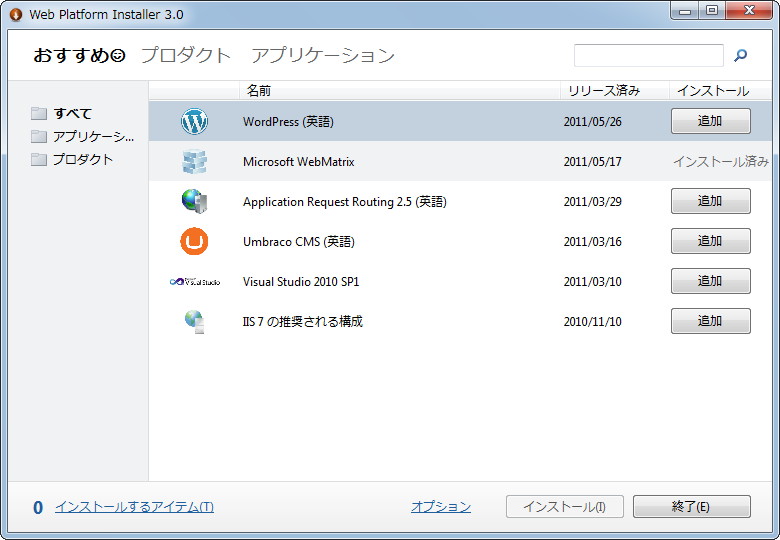Close the Web Platform Installer window
The width and height of the screenshot is (780, 540).
pyautogui.click(x=749, y=10)
